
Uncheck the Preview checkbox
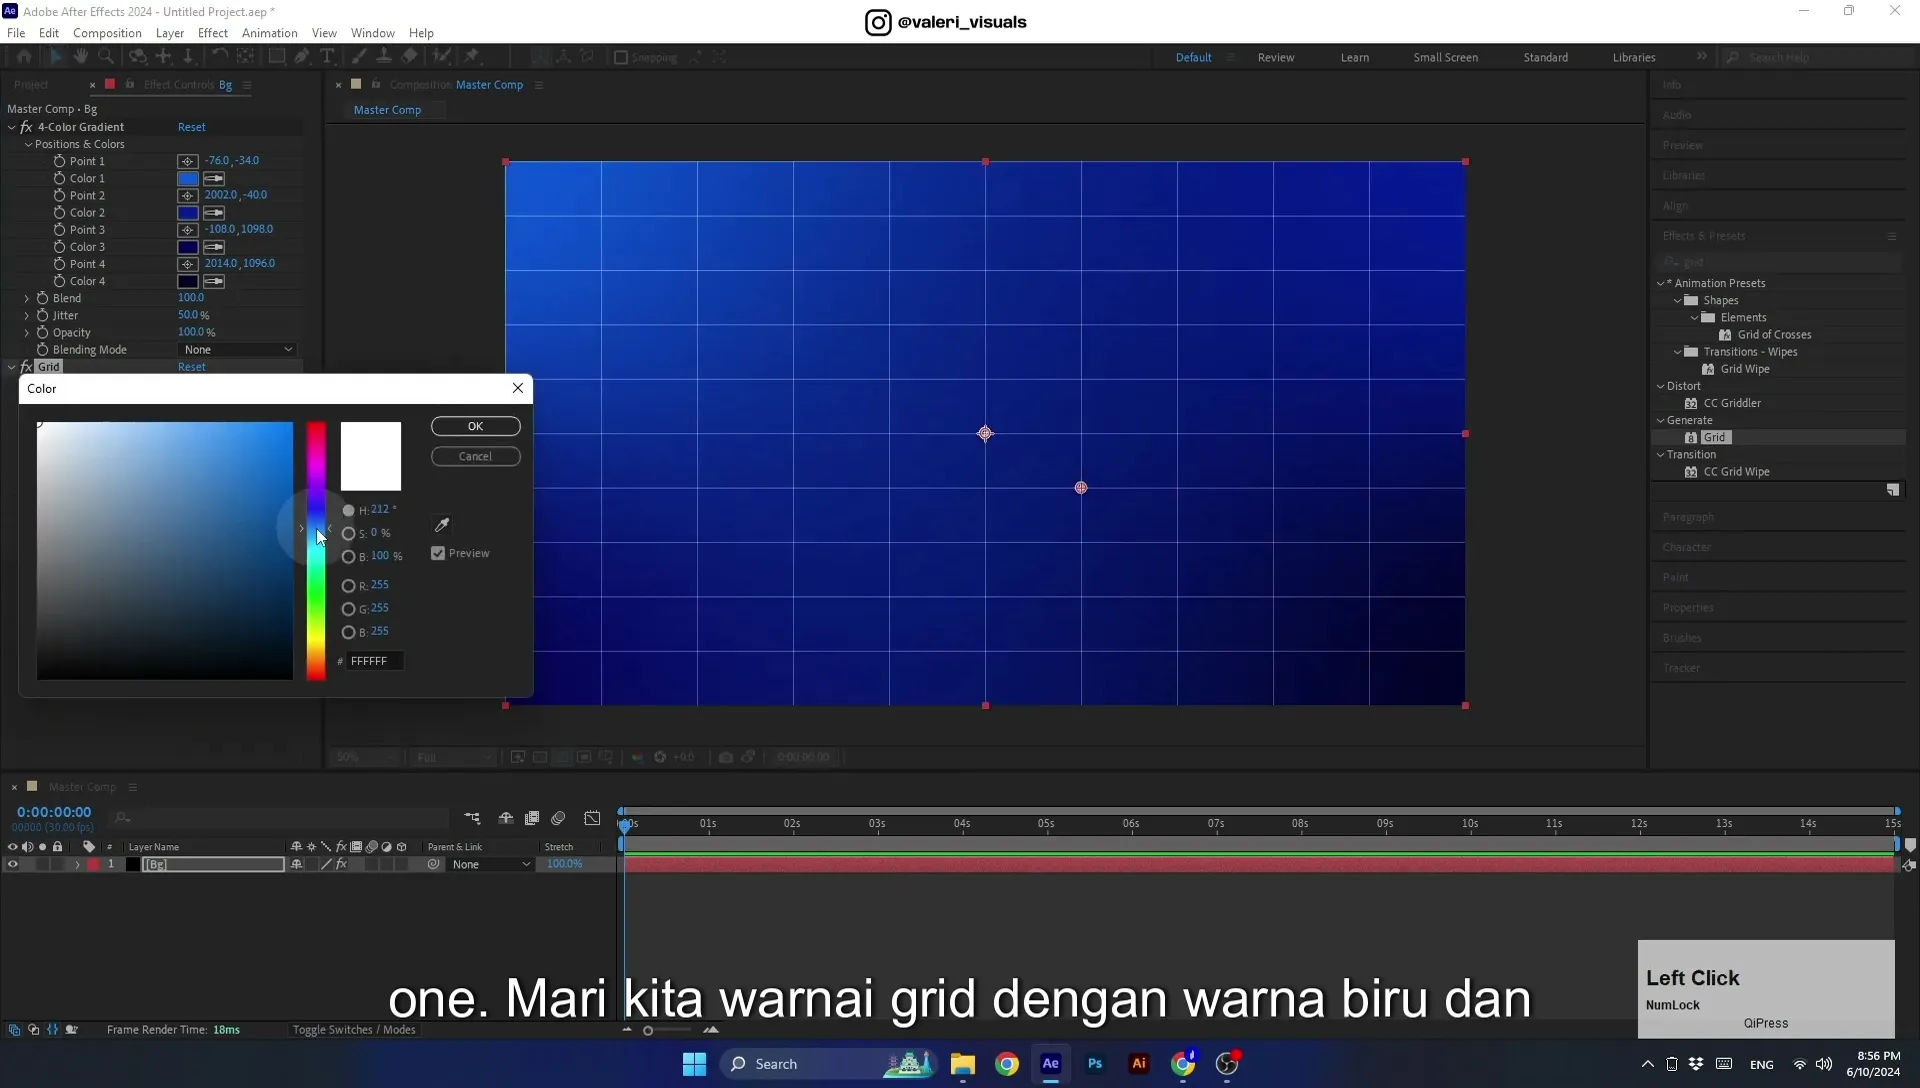click(x=438, y=553)
